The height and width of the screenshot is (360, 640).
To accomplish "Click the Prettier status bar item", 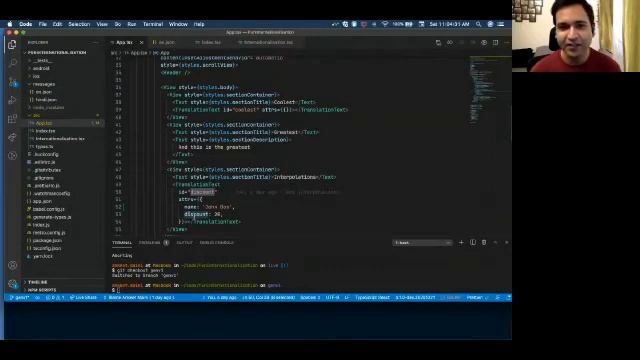I will point(477,298).
